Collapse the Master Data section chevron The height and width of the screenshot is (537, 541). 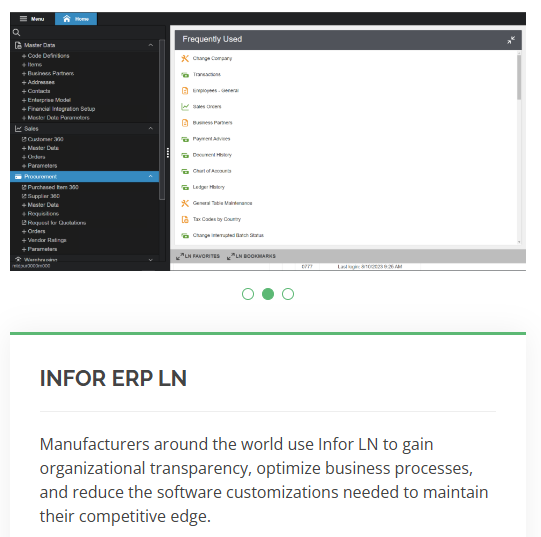(x=150, y=45)
